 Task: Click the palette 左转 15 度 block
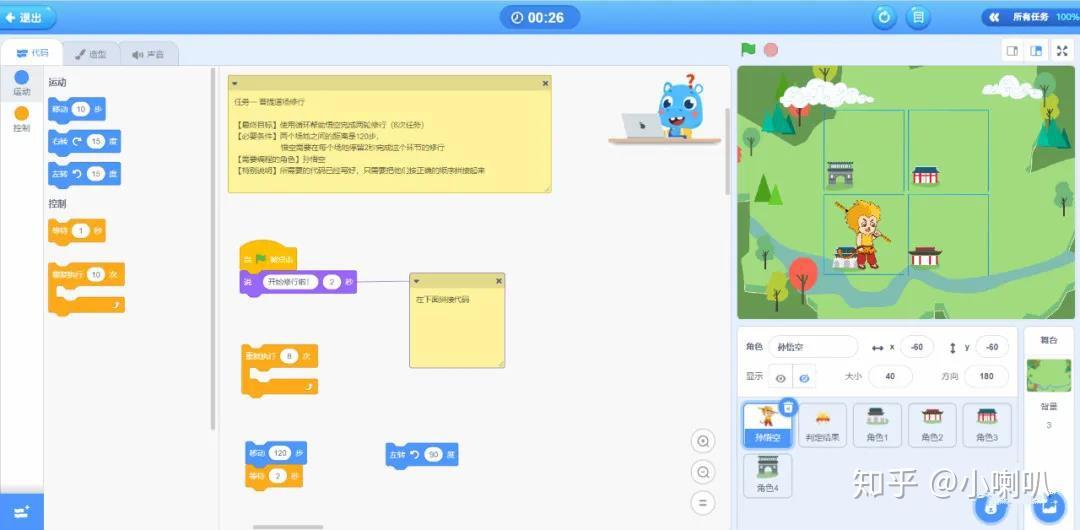pos(85,174)
